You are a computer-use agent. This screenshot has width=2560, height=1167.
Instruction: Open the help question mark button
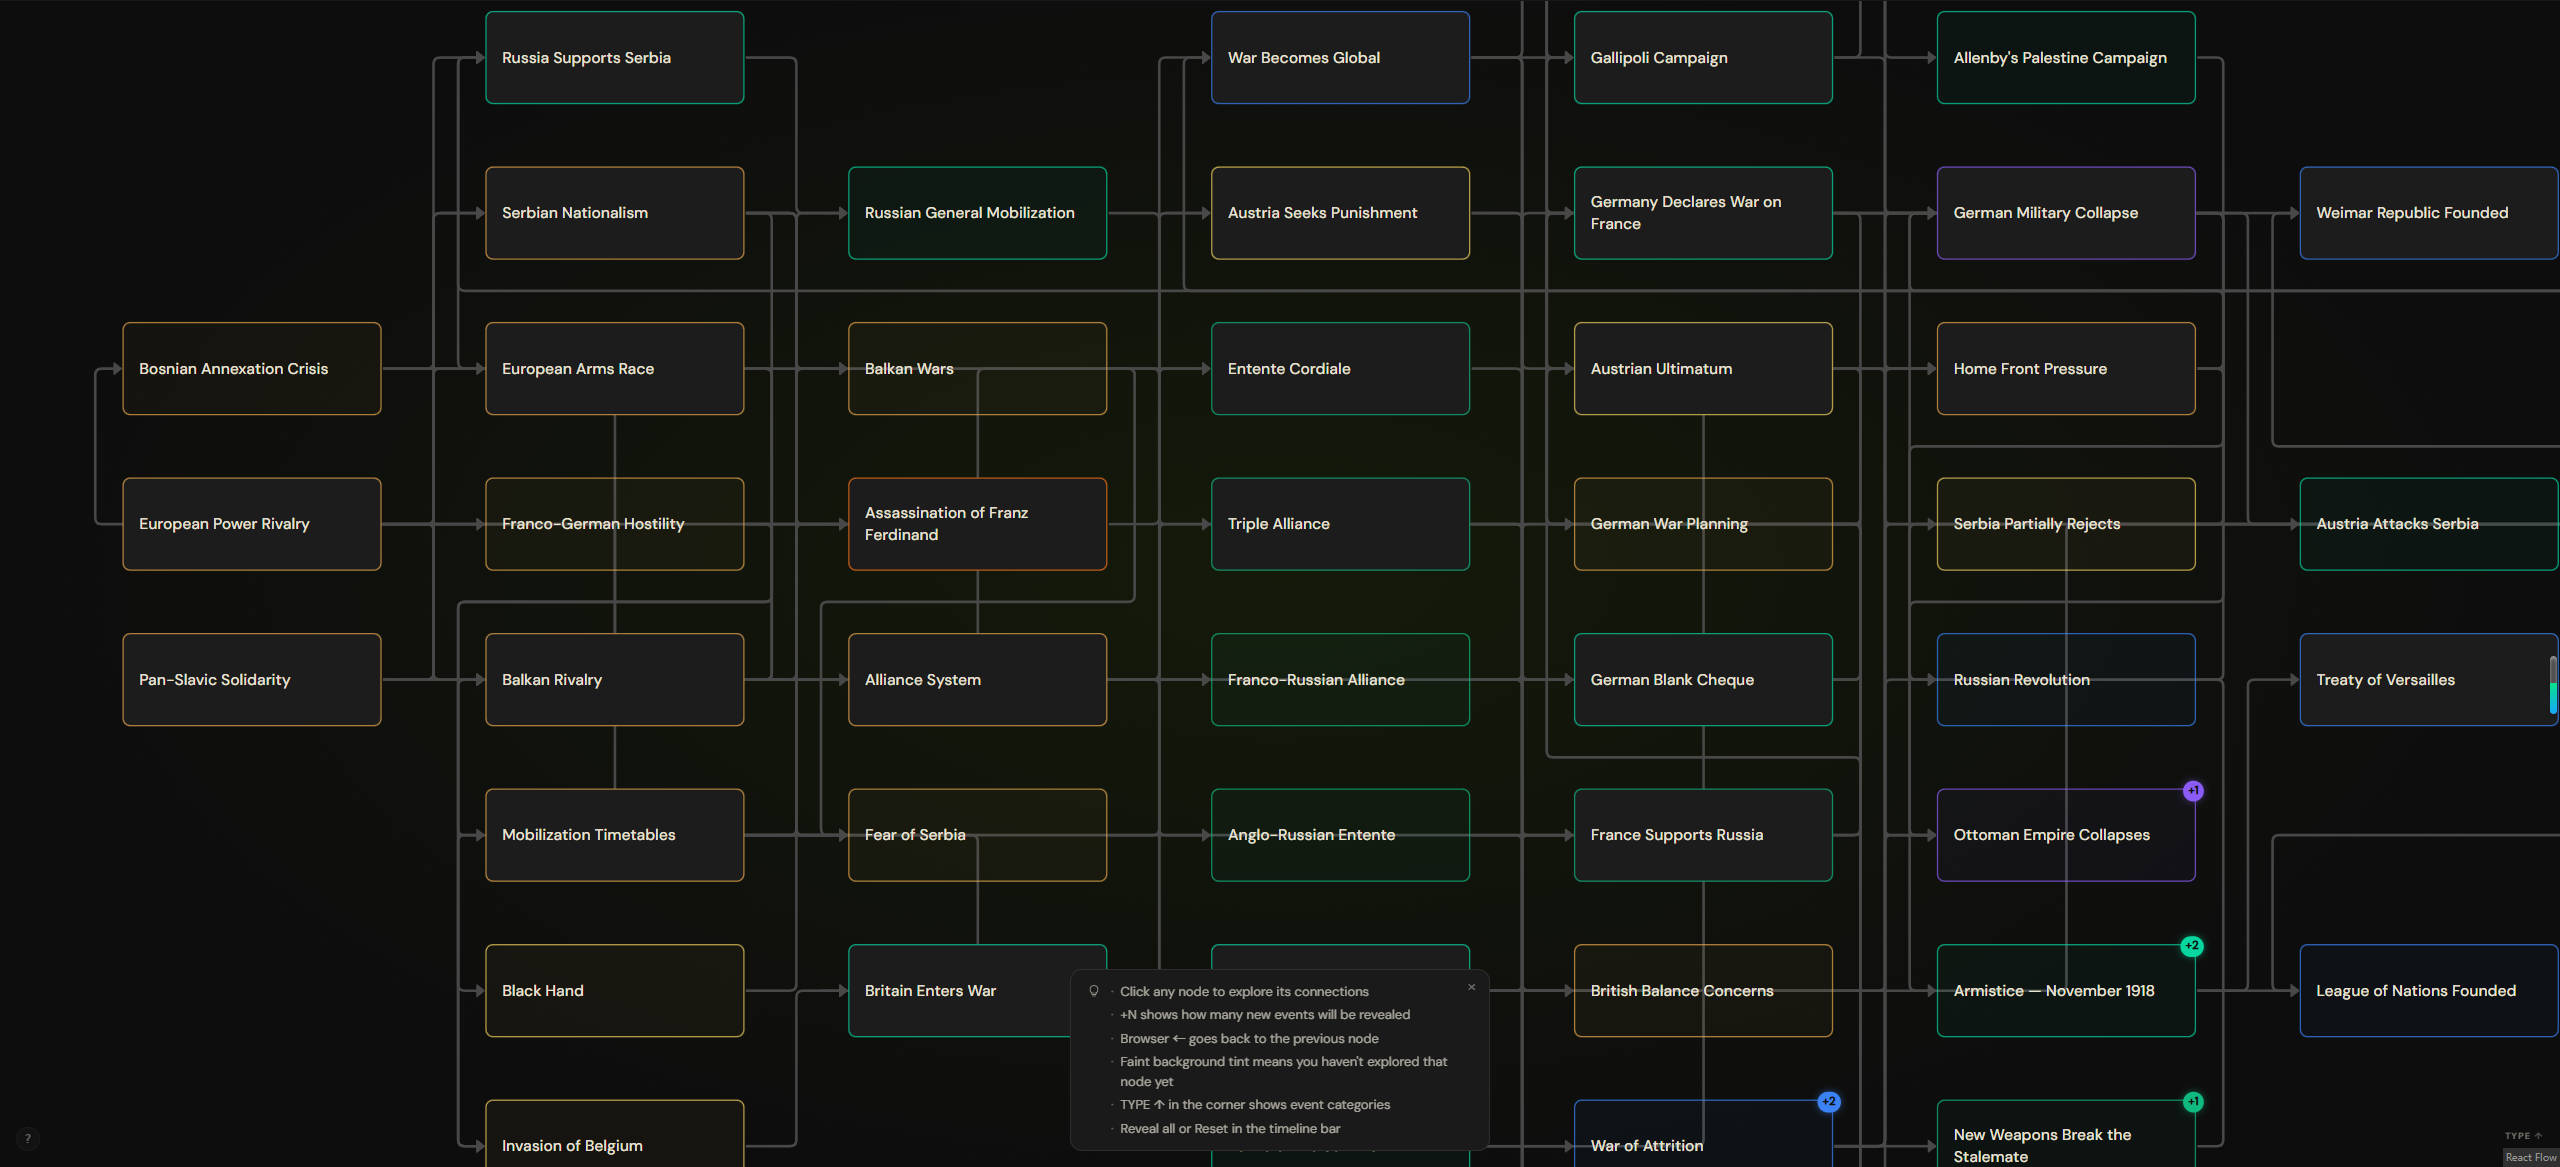coord(28,1138)
